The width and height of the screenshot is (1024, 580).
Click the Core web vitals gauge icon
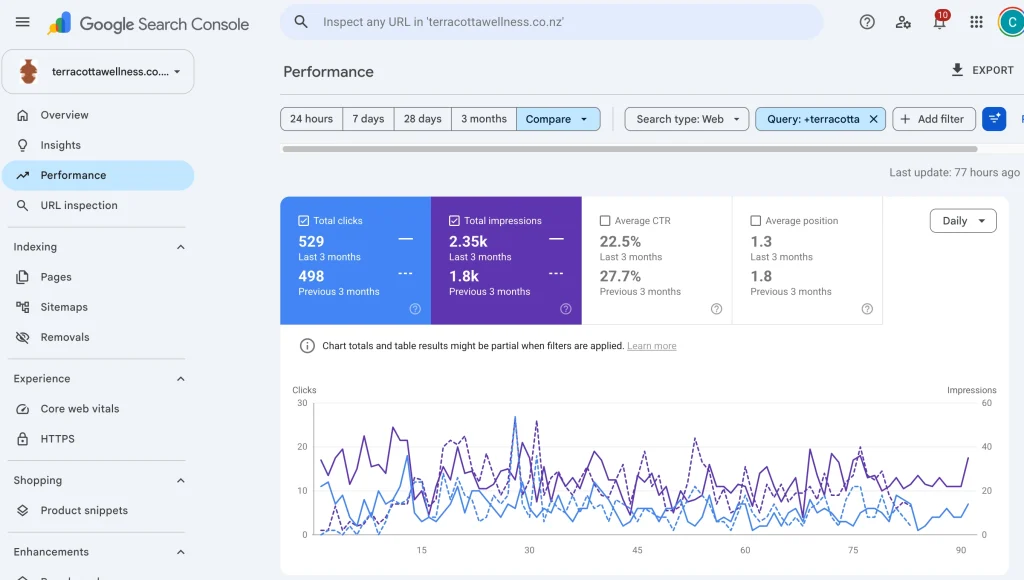[x=23, y=409]
